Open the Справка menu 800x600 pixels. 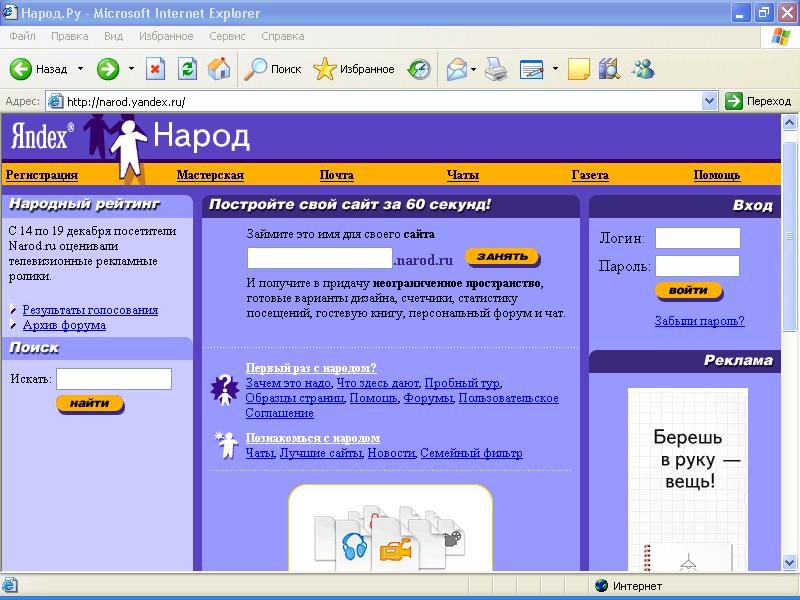(x=283, y=36)
